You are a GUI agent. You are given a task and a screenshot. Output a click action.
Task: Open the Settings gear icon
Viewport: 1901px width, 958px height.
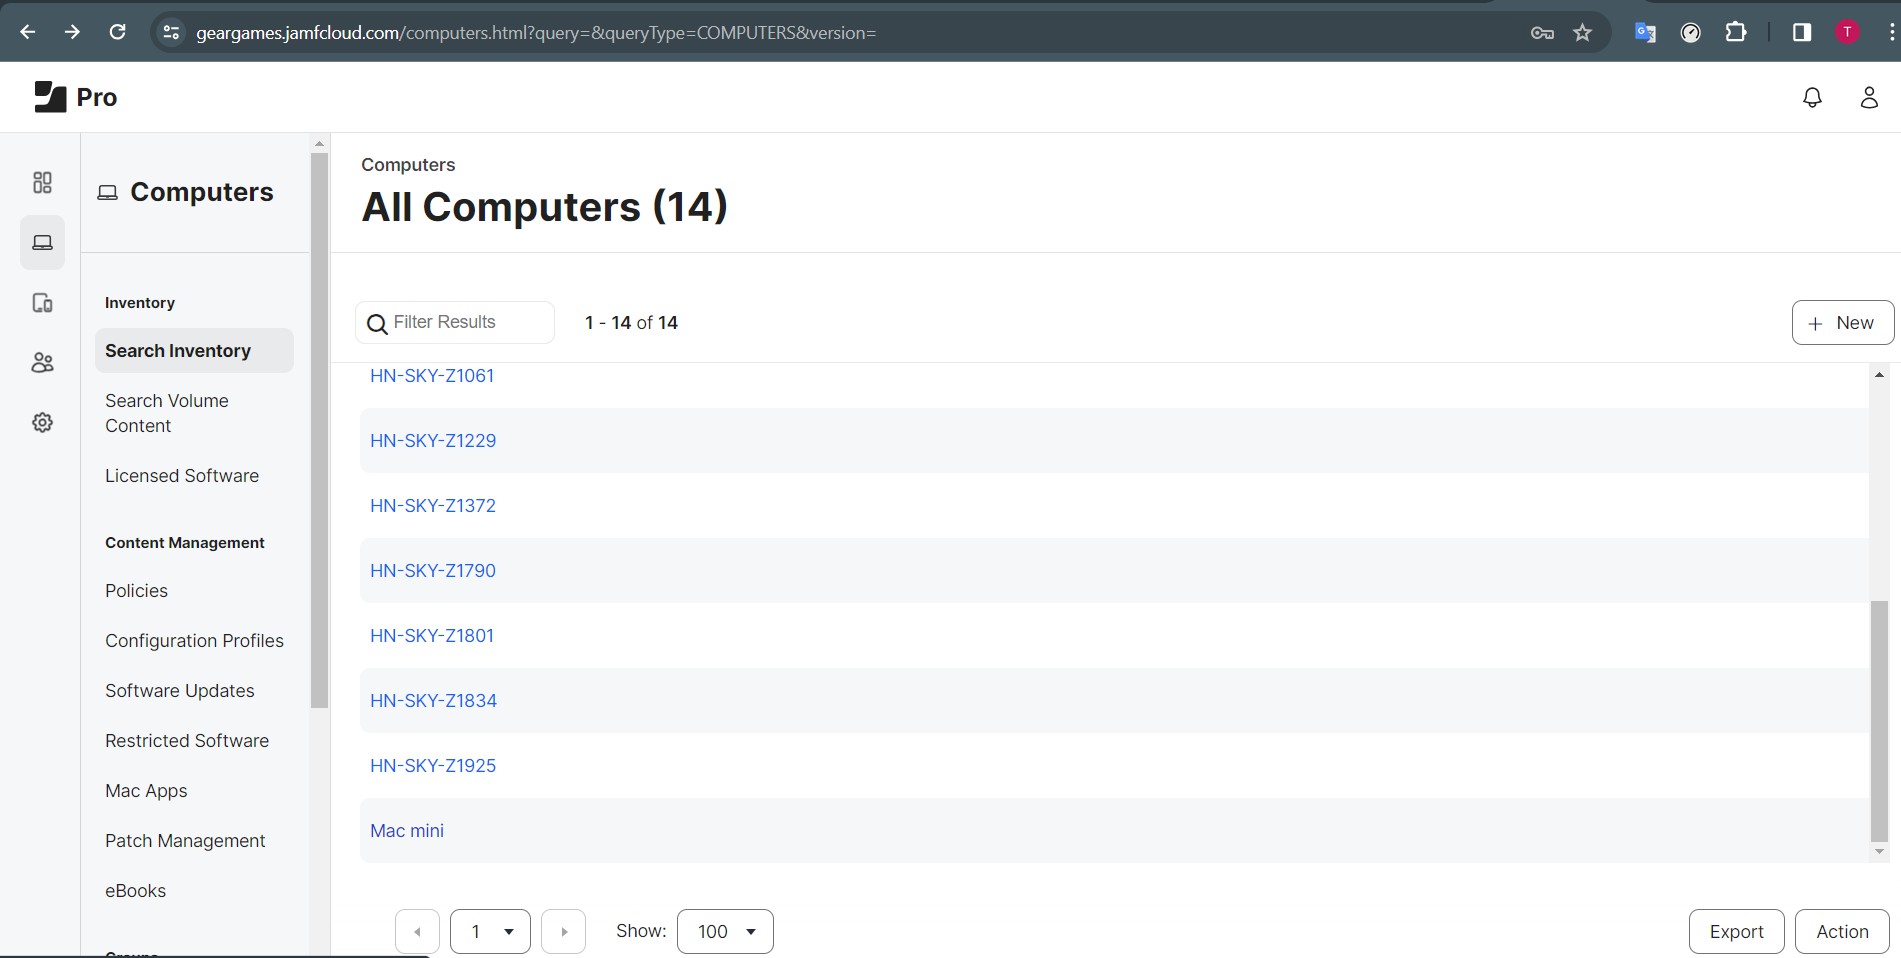42,423
